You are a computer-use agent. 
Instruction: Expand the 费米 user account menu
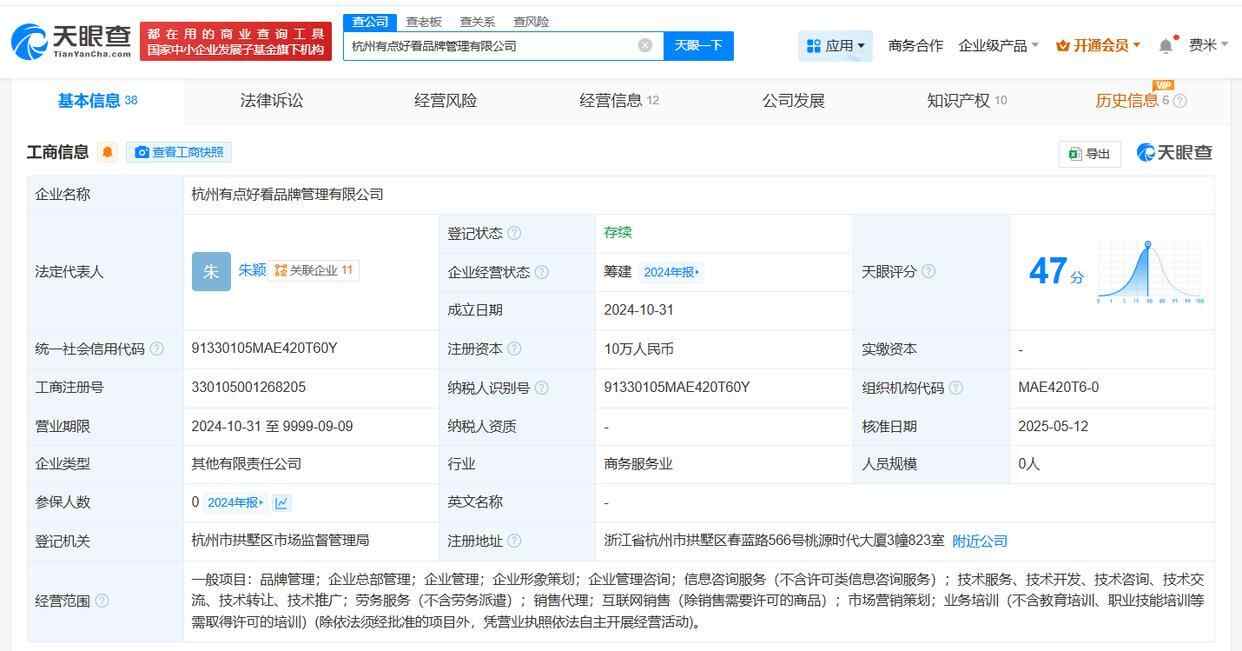point(1208,46)
